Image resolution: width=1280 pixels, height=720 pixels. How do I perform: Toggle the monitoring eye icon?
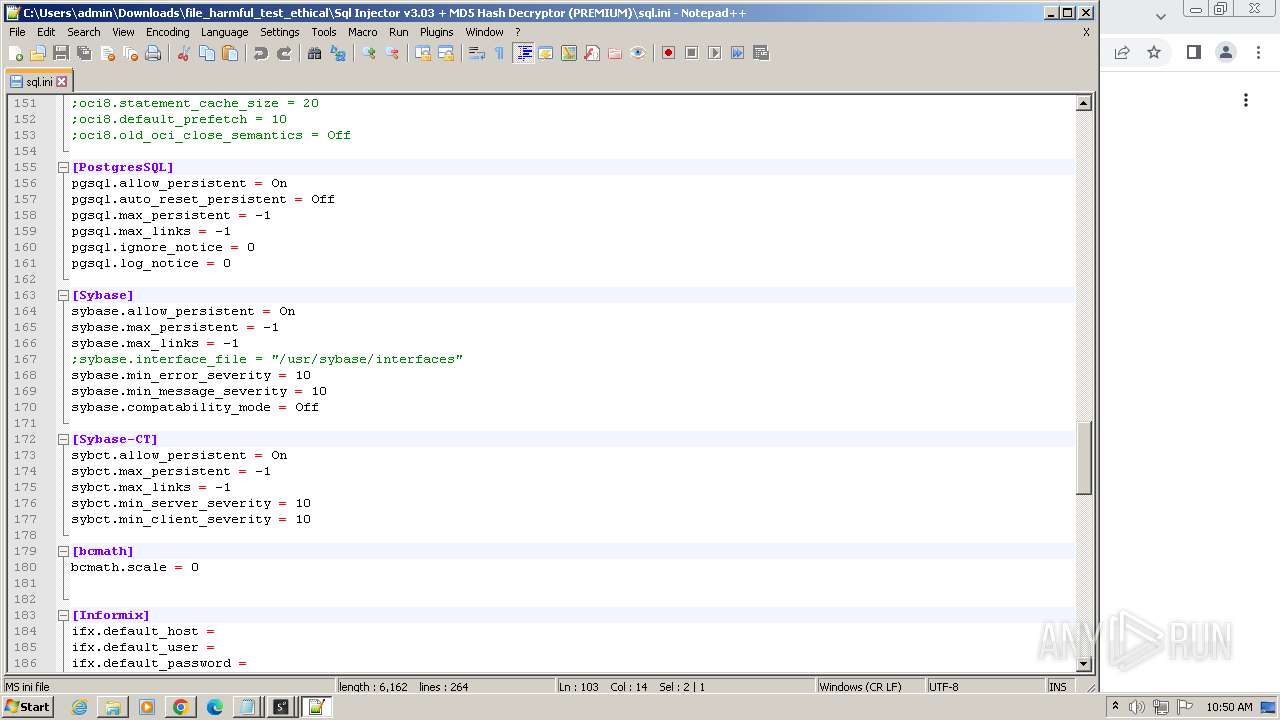[638, 53]
